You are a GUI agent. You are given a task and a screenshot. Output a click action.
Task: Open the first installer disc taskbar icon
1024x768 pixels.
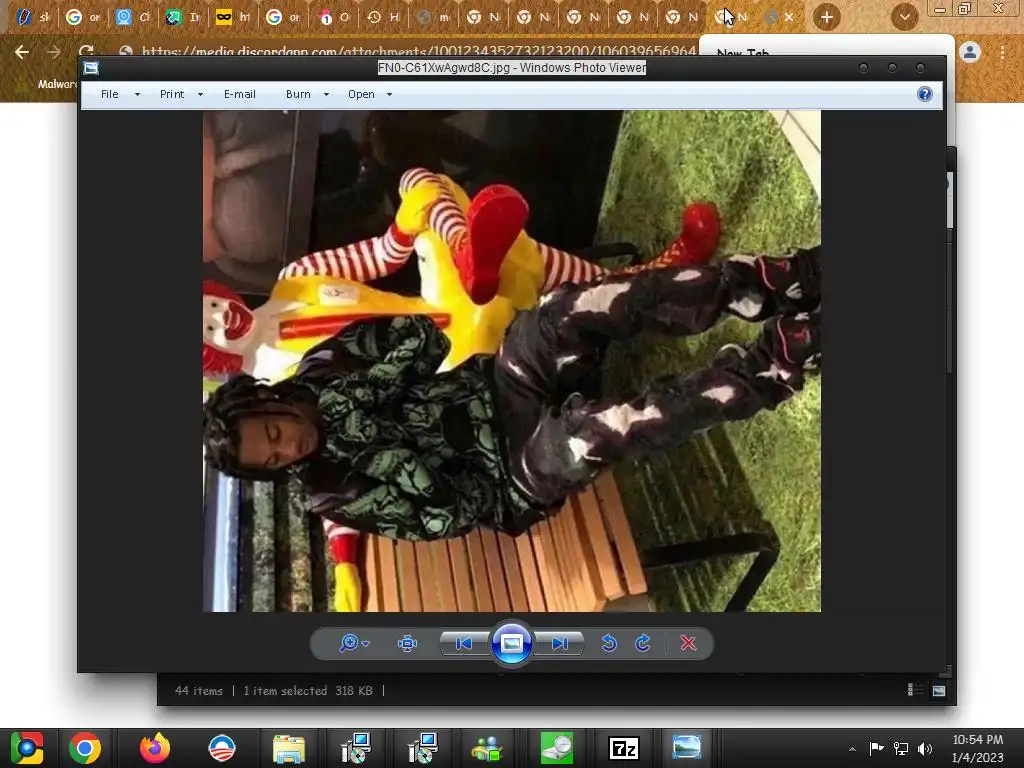tap(356, 748)
